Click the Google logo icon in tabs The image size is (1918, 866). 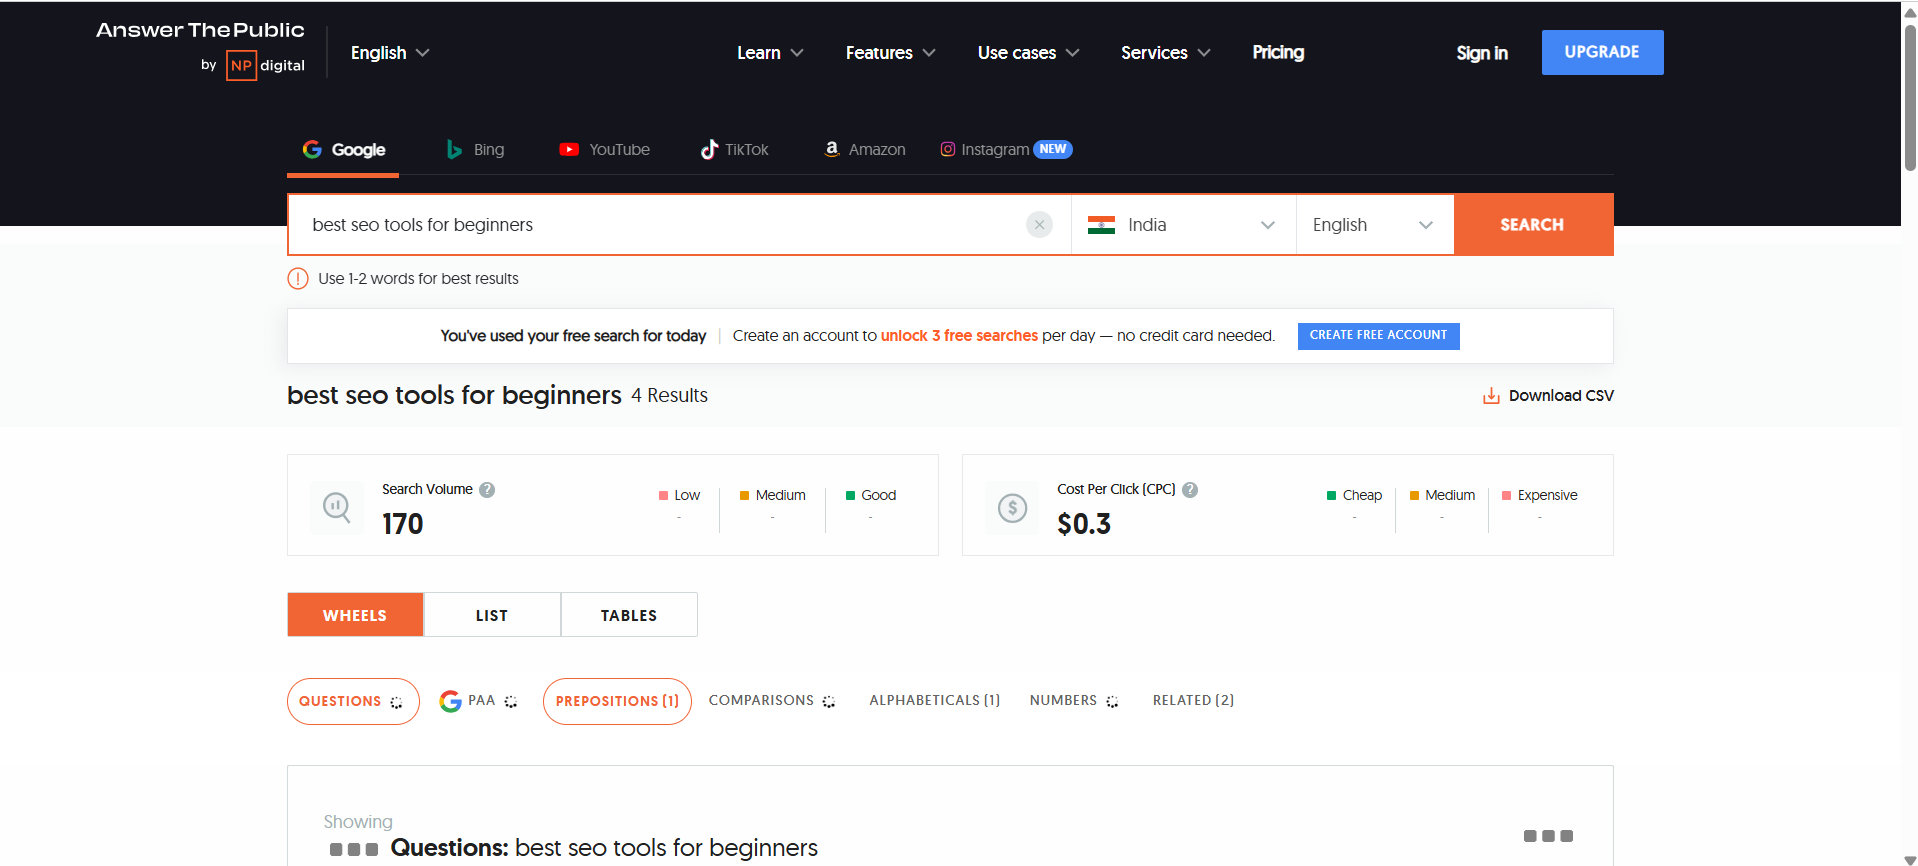(x=312, y=149)
